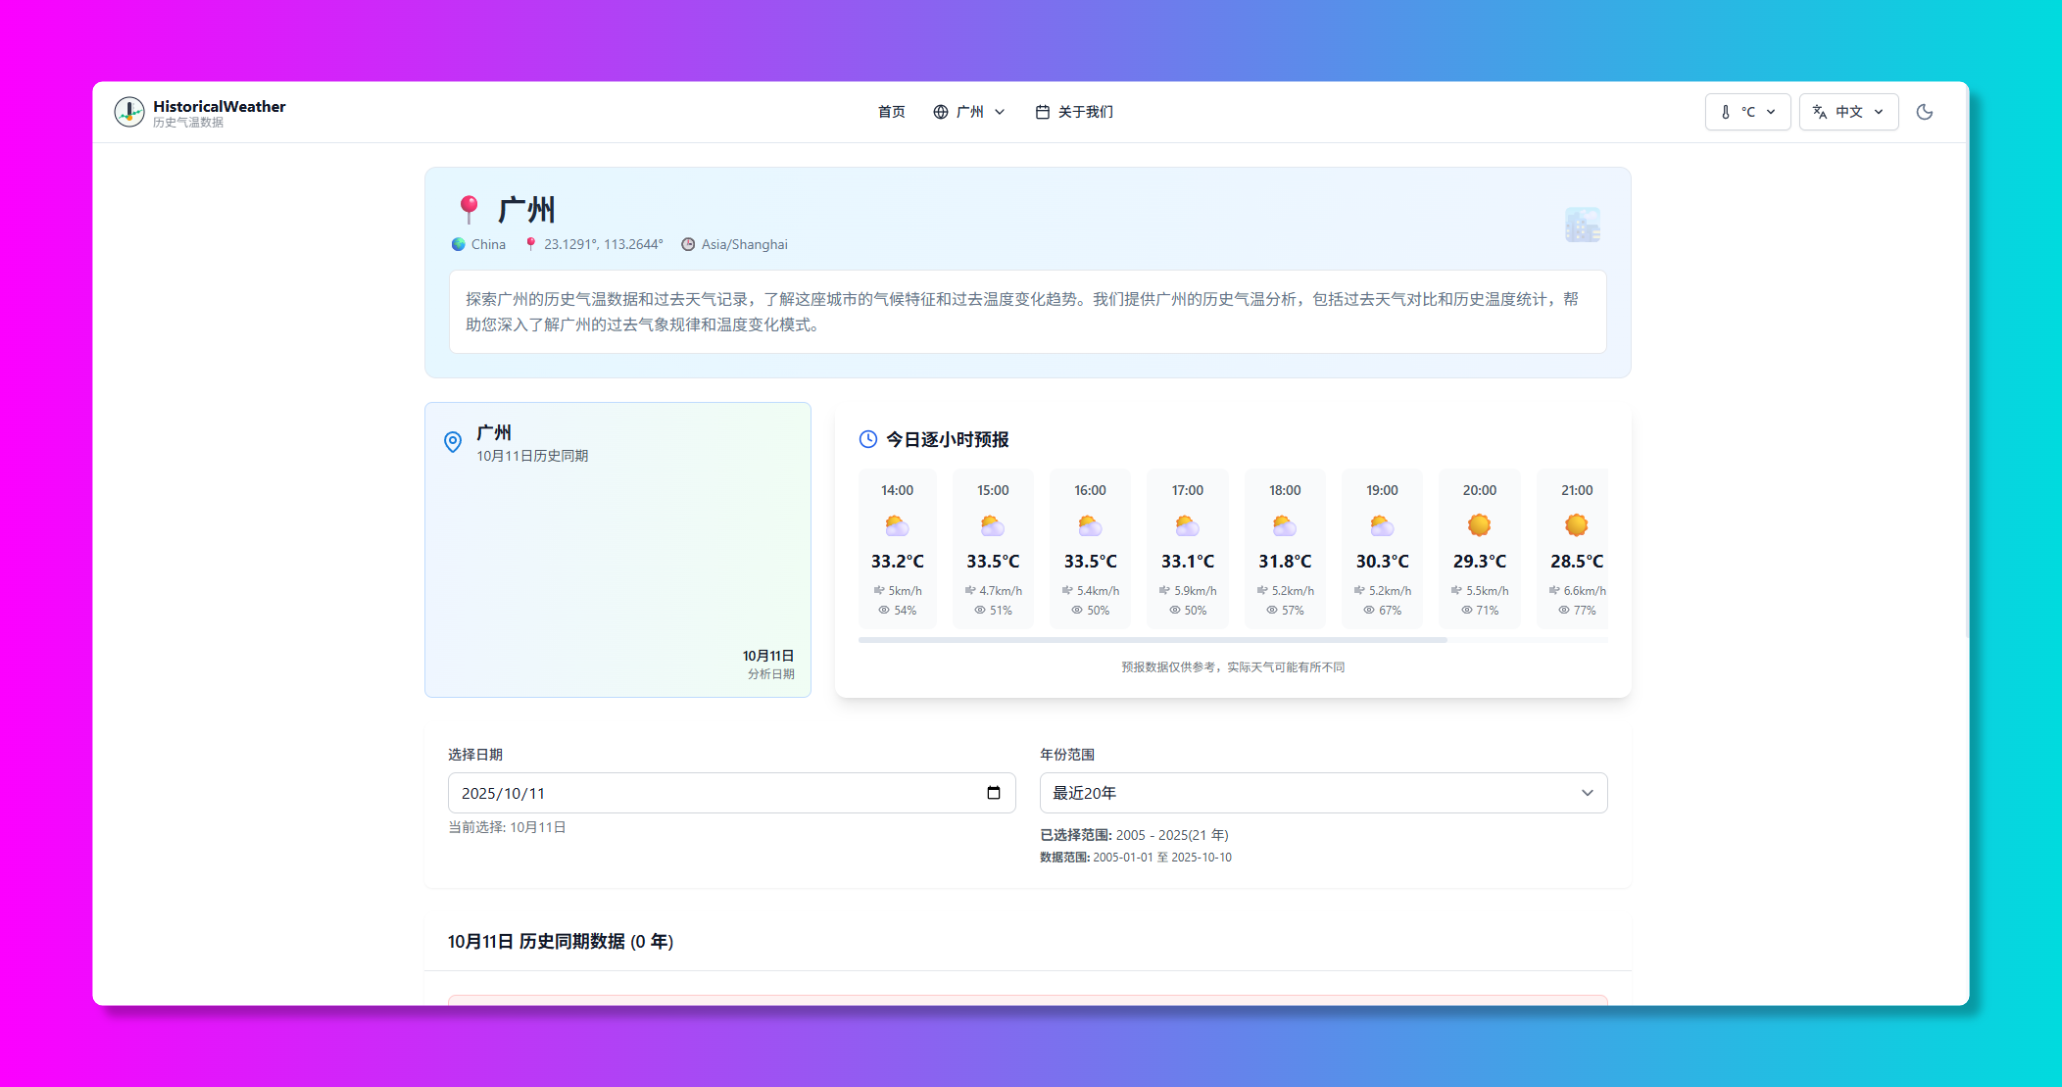
Task: Toggle dark mode with moon icon
Action: (1924, 112)
